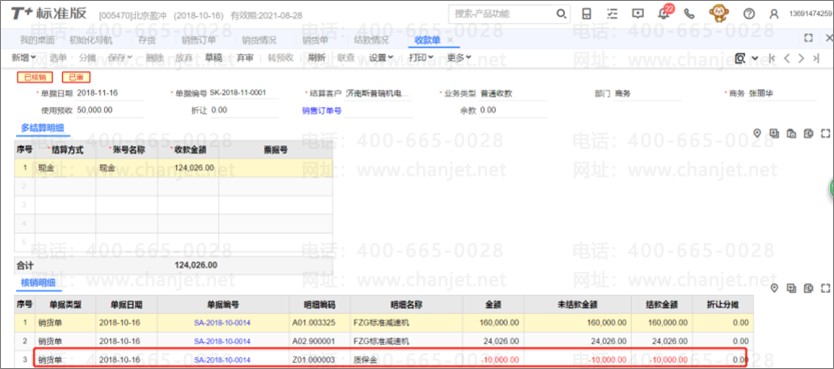Click the 选单 toolbar button
This screenshot has width=834, height=369.
point(58,57)
